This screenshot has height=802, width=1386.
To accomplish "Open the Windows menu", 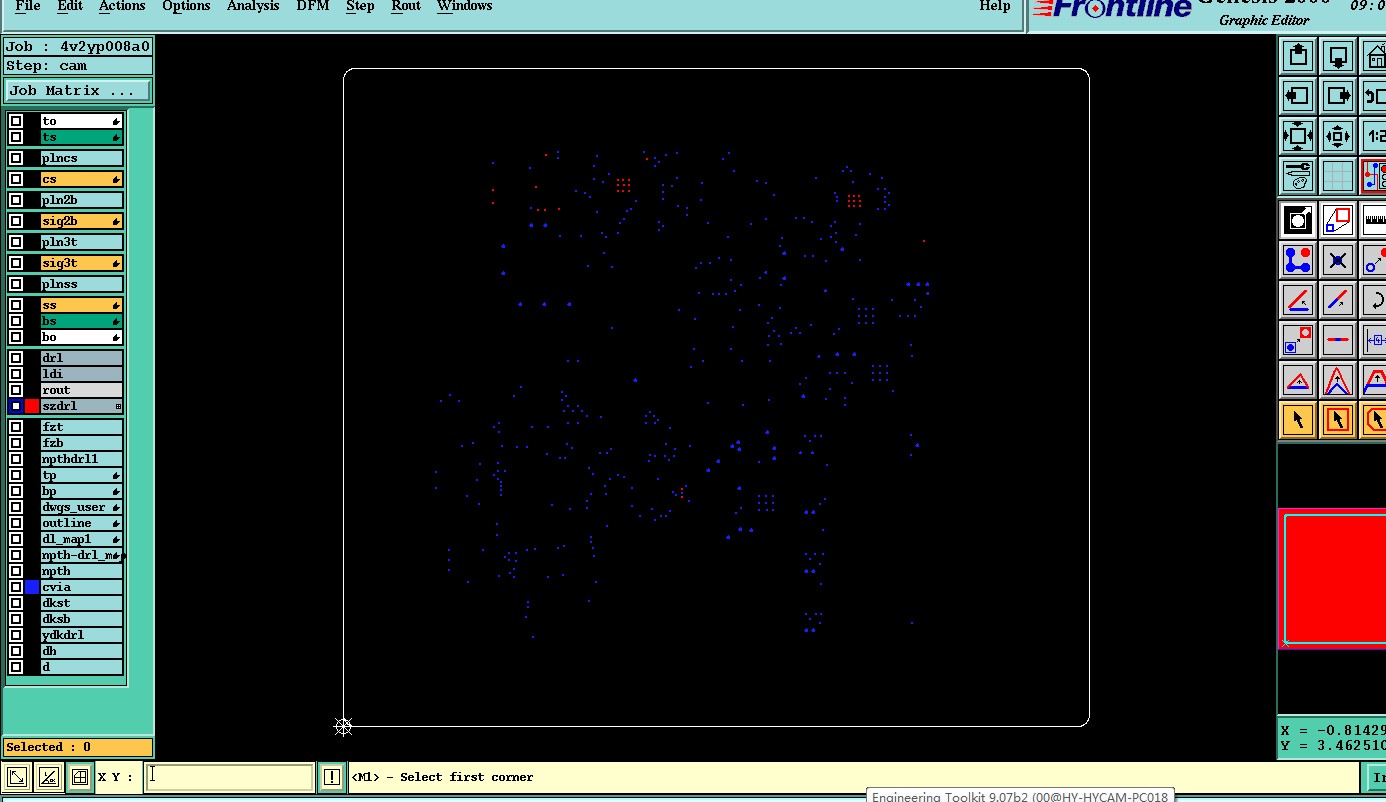I will 464,6.
